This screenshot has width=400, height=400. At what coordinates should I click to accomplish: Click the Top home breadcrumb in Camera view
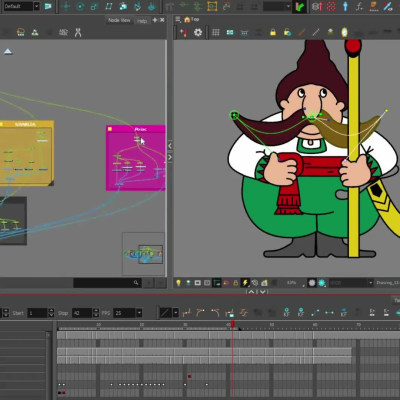pyautogui.click(x=192, y=20)
